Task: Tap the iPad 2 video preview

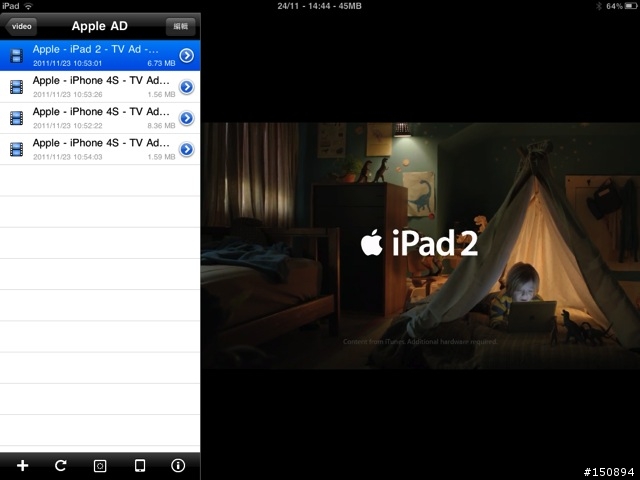Action: [420, 246]
